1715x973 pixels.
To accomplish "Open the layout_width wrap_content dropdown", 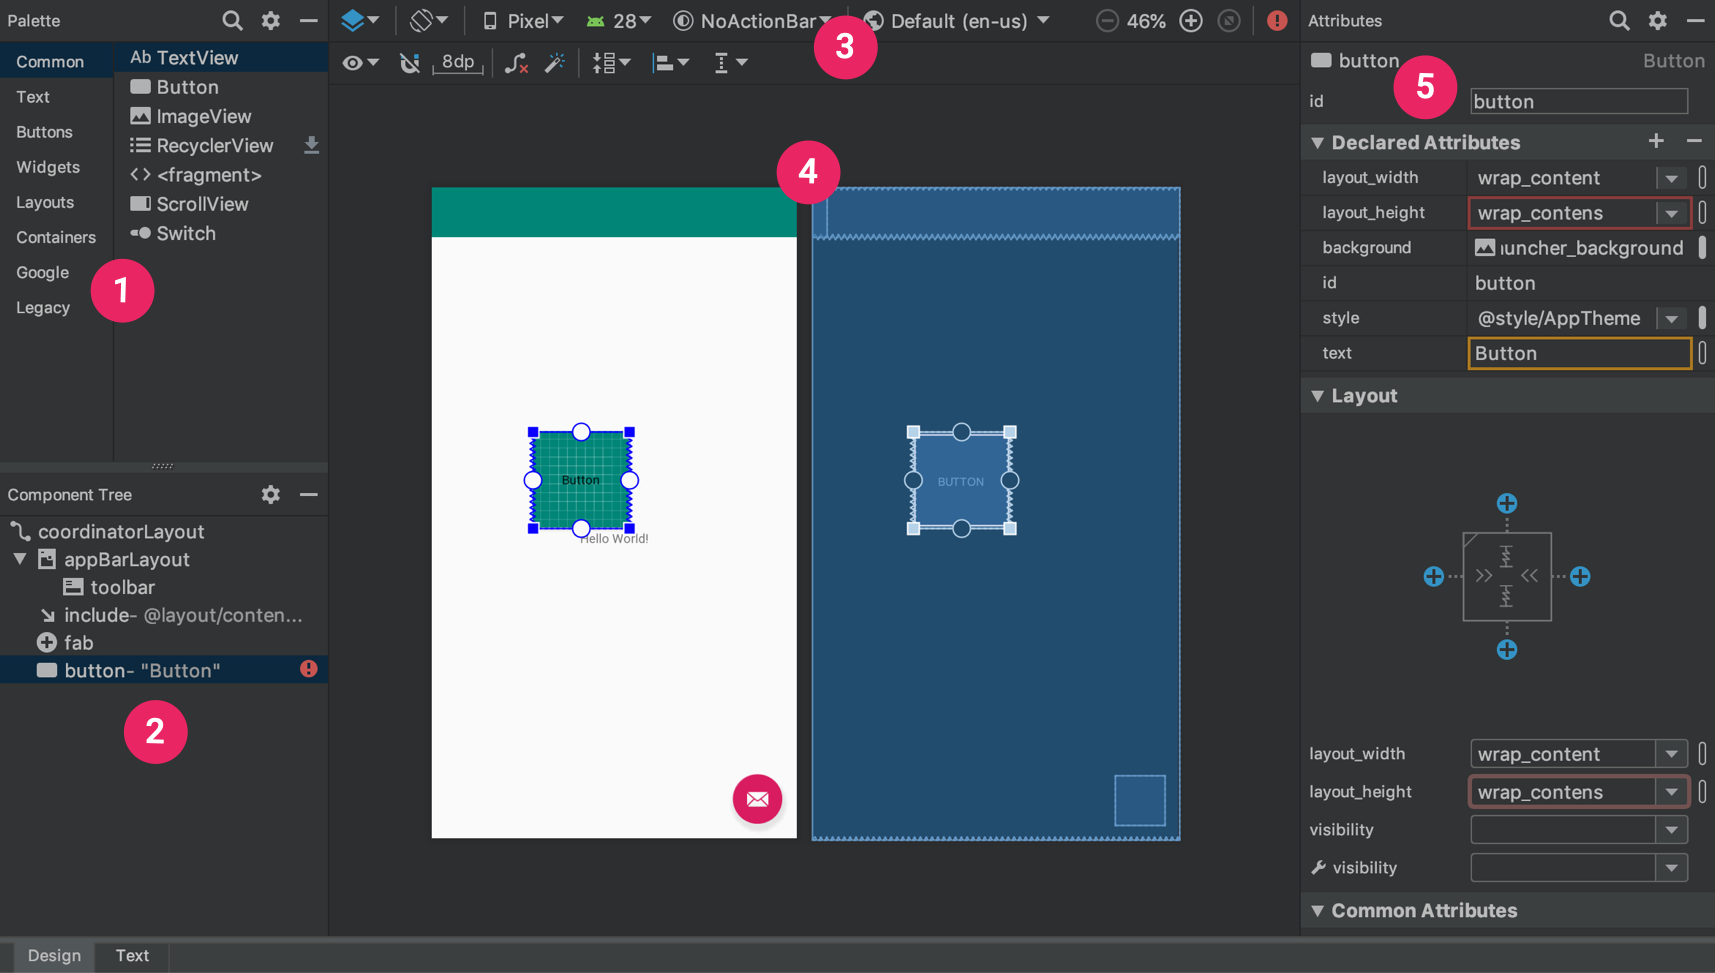I will click(x=1671, y=177).
